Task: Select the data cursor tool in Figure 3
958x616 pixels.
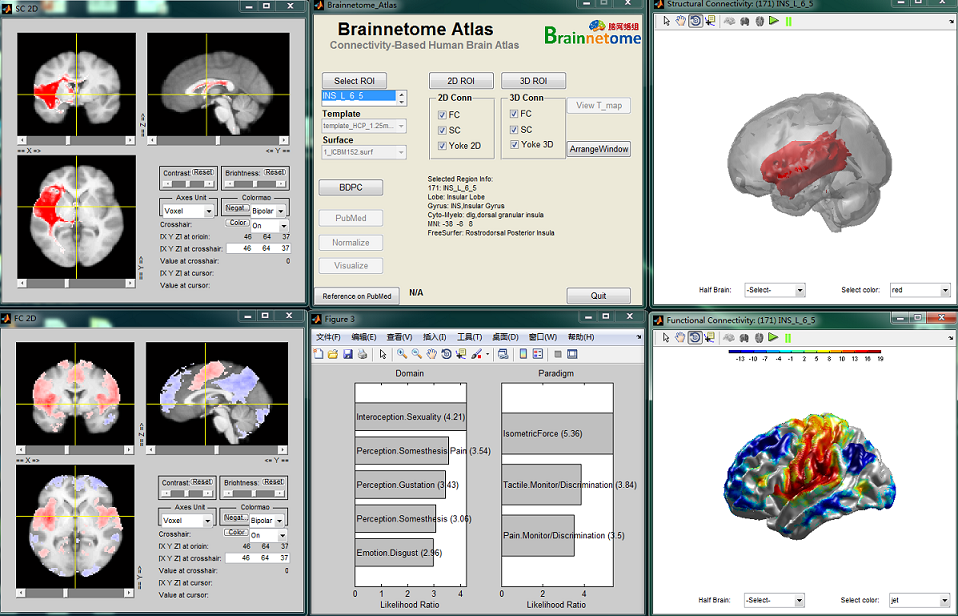Action: pos(459,354)
